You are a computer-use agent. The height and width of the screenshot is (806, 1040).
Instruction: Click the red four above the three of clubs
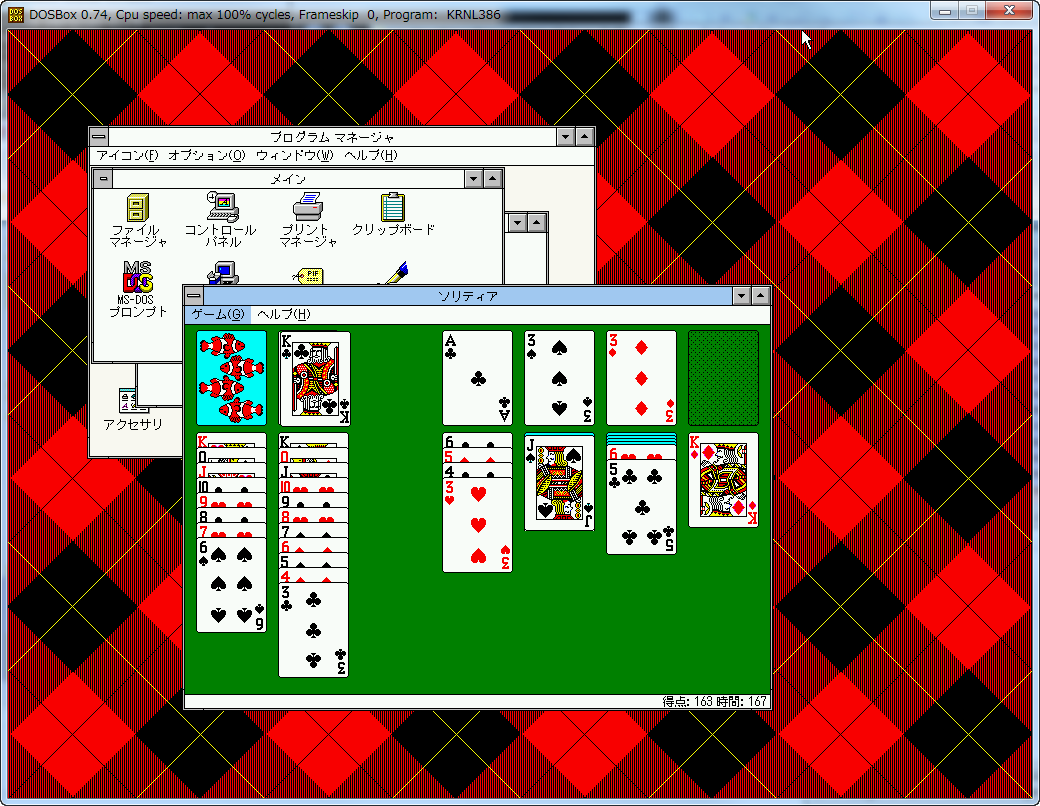314,575
